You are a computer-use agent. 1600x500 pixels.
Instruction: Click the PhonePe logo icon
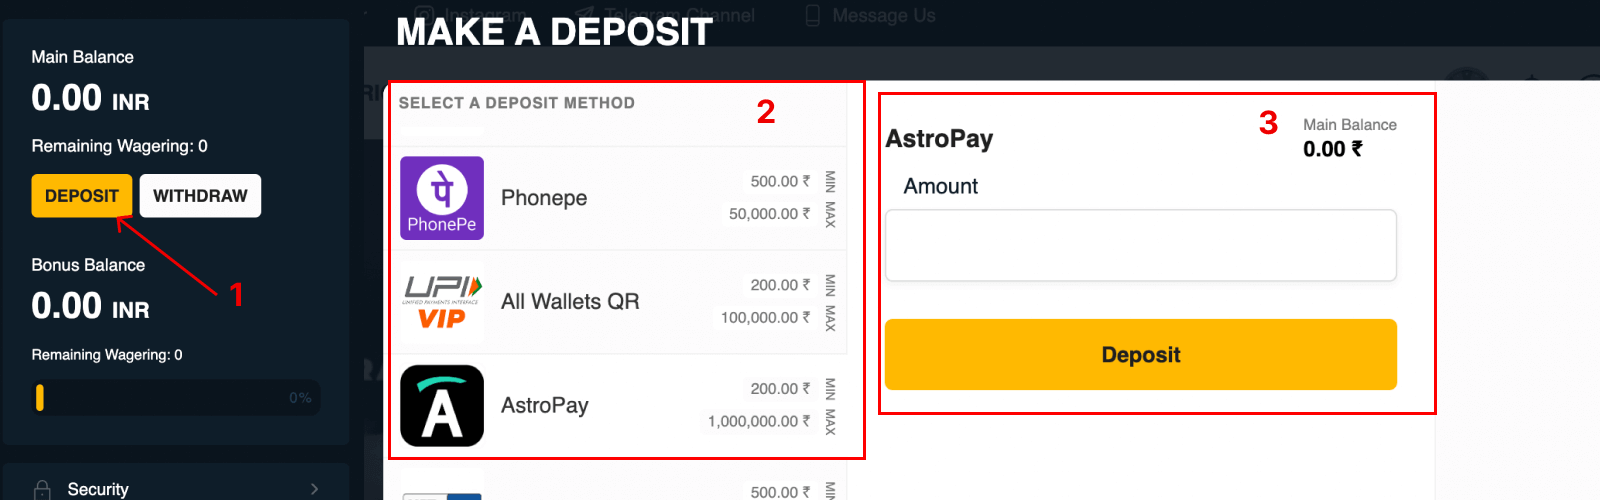click(x=442, y=198)
